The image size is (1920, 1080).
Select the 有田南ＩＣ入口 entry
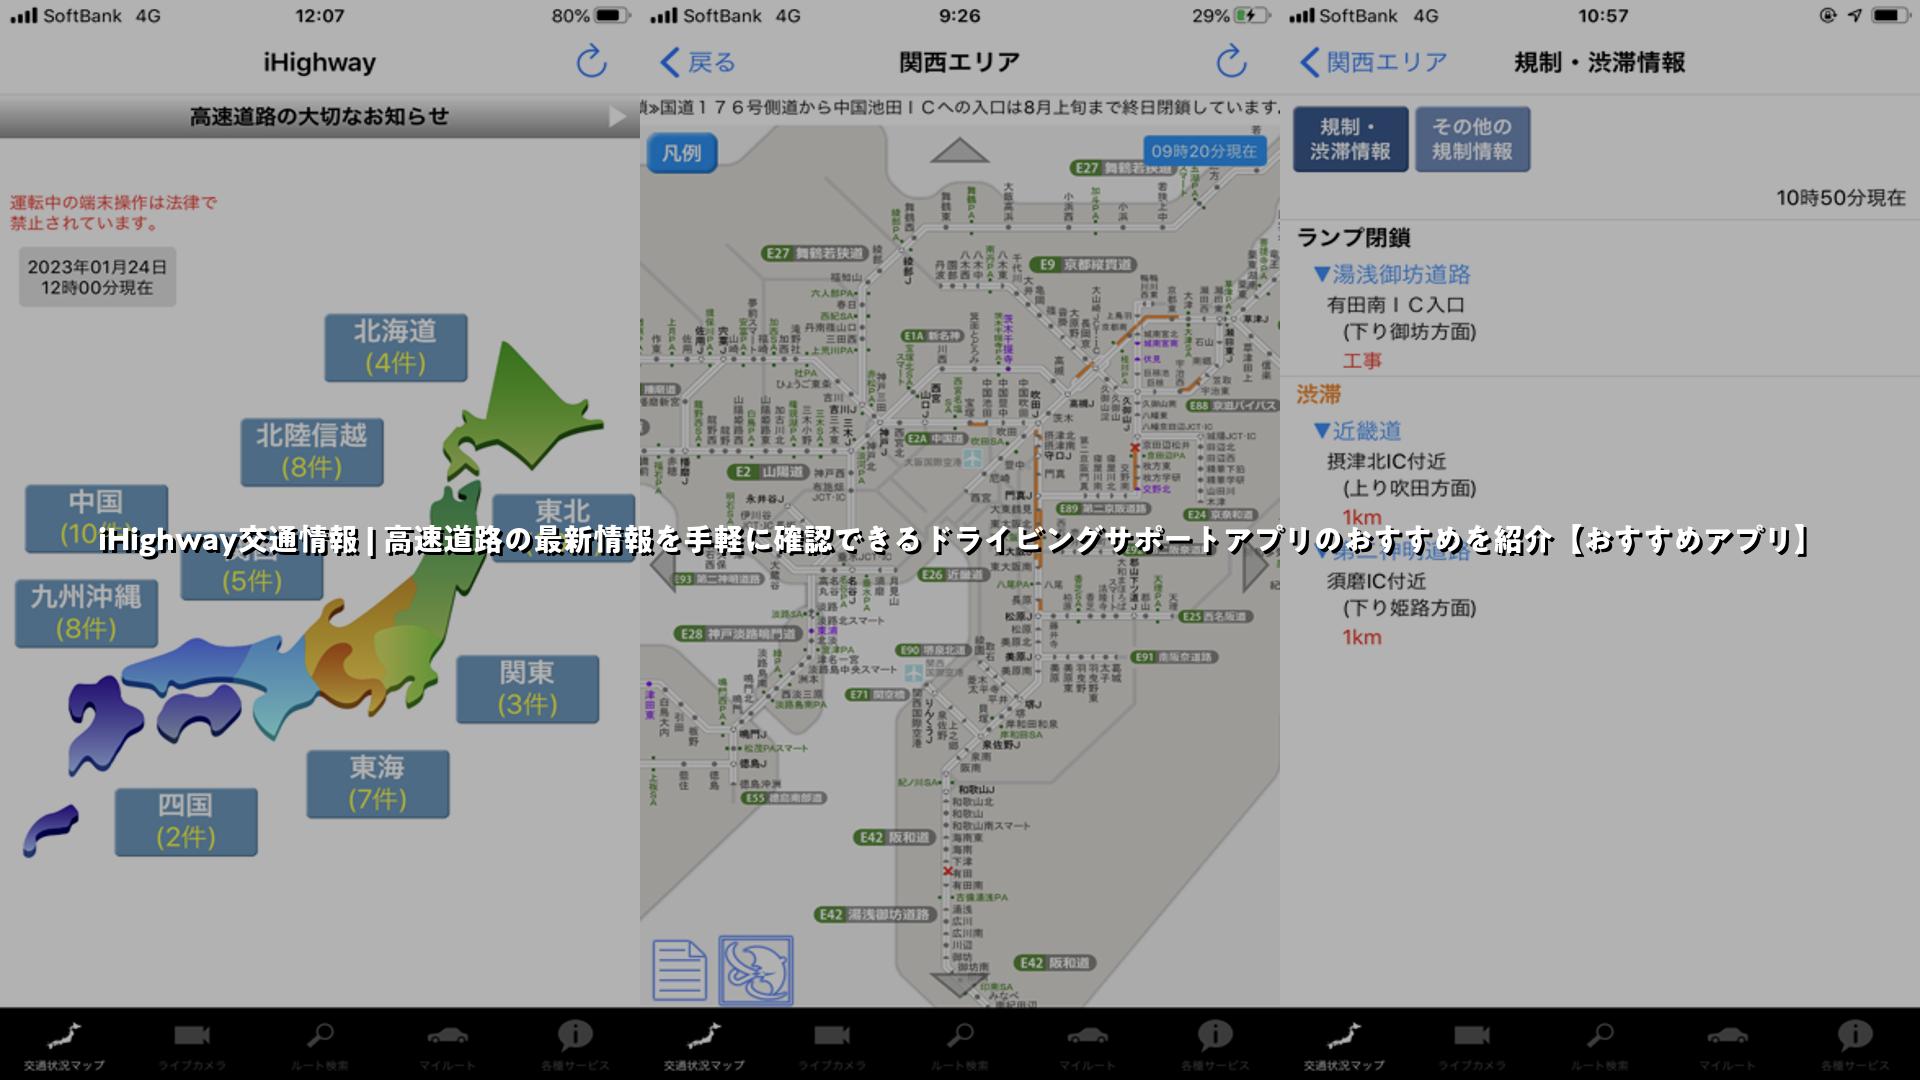click(1396, 305)
